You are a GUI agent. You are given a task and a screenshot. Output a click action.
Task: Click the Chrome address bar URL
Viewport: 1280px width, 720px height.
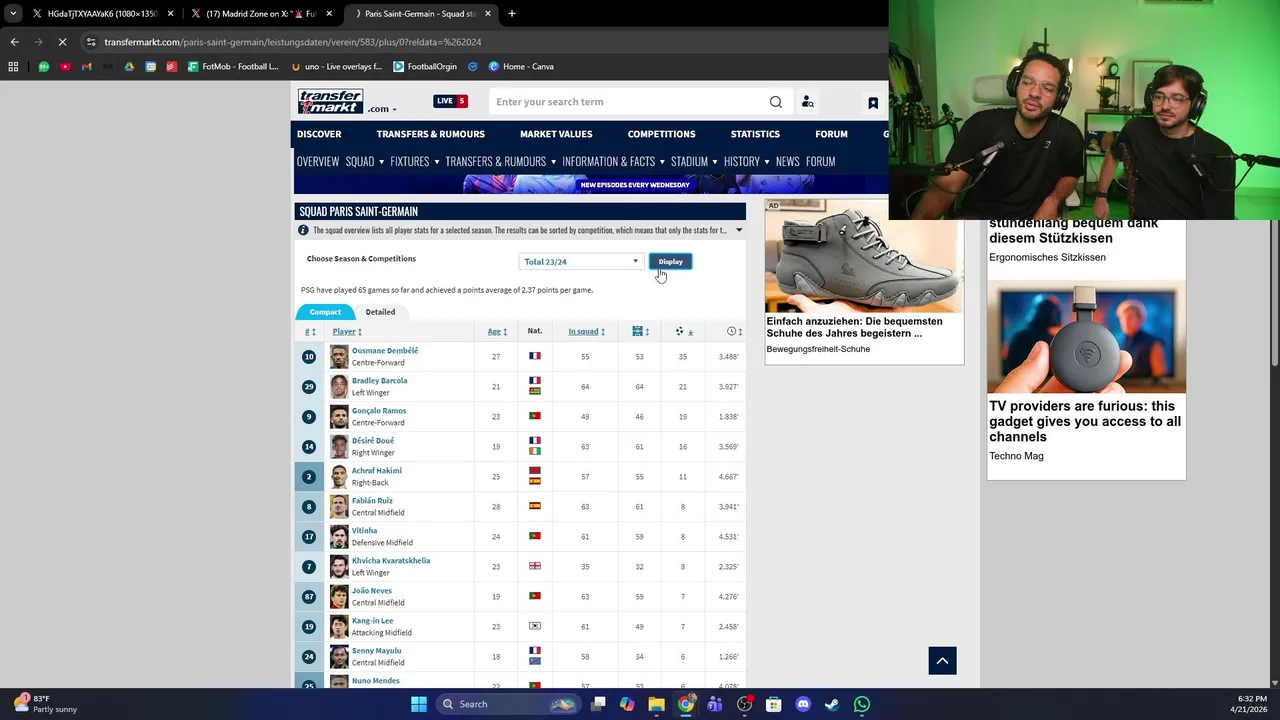(x=293, y=42)
